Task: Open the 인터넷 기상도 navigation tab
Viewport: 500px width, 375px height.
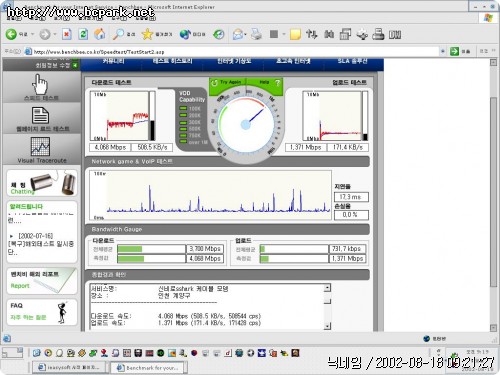Action: tap(234, 61)
